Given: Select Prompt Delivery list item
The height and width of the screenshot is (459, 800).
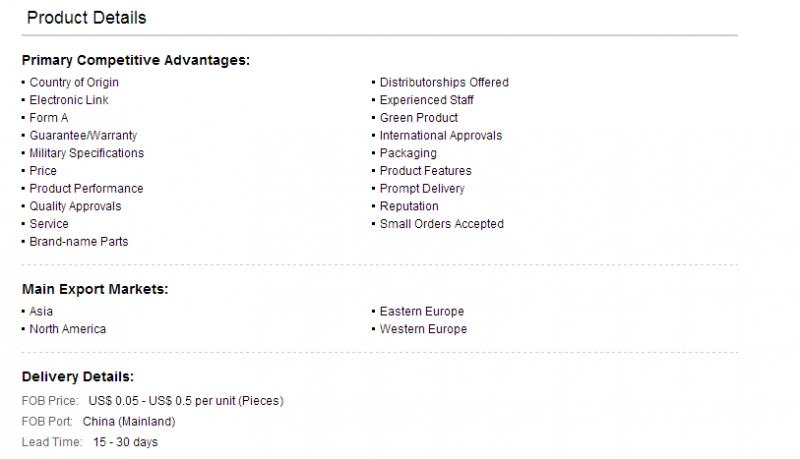Looking at the screenshot, I should pos(422,189).
